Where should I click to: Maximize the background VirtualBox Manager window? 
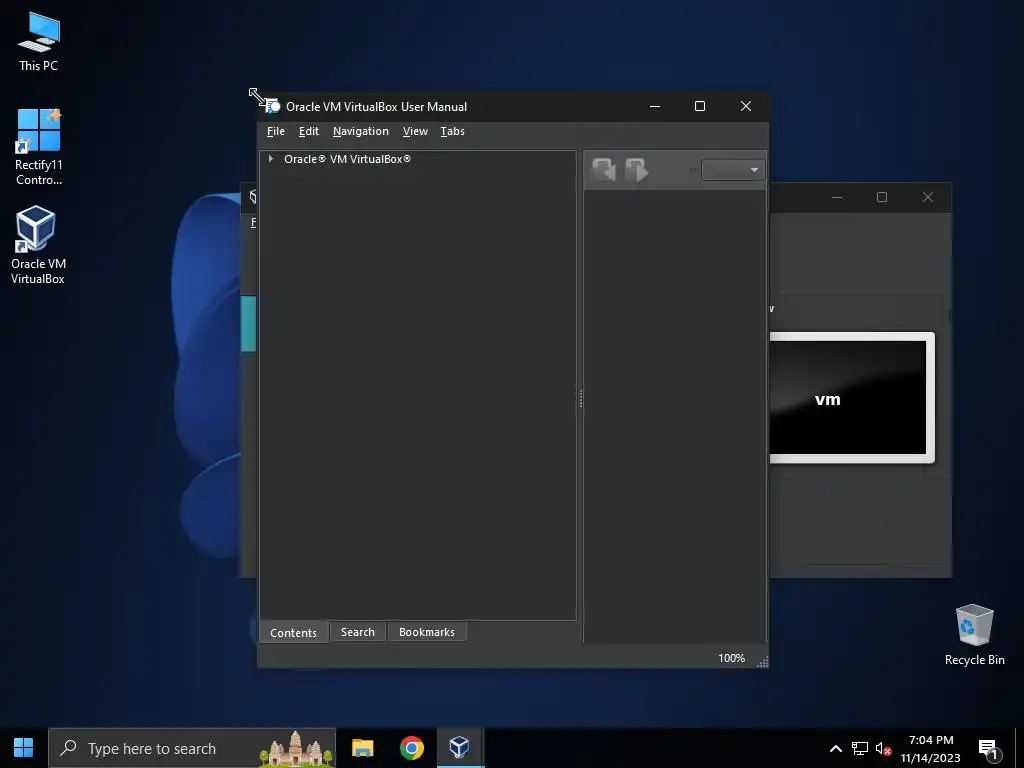[882, 197]
